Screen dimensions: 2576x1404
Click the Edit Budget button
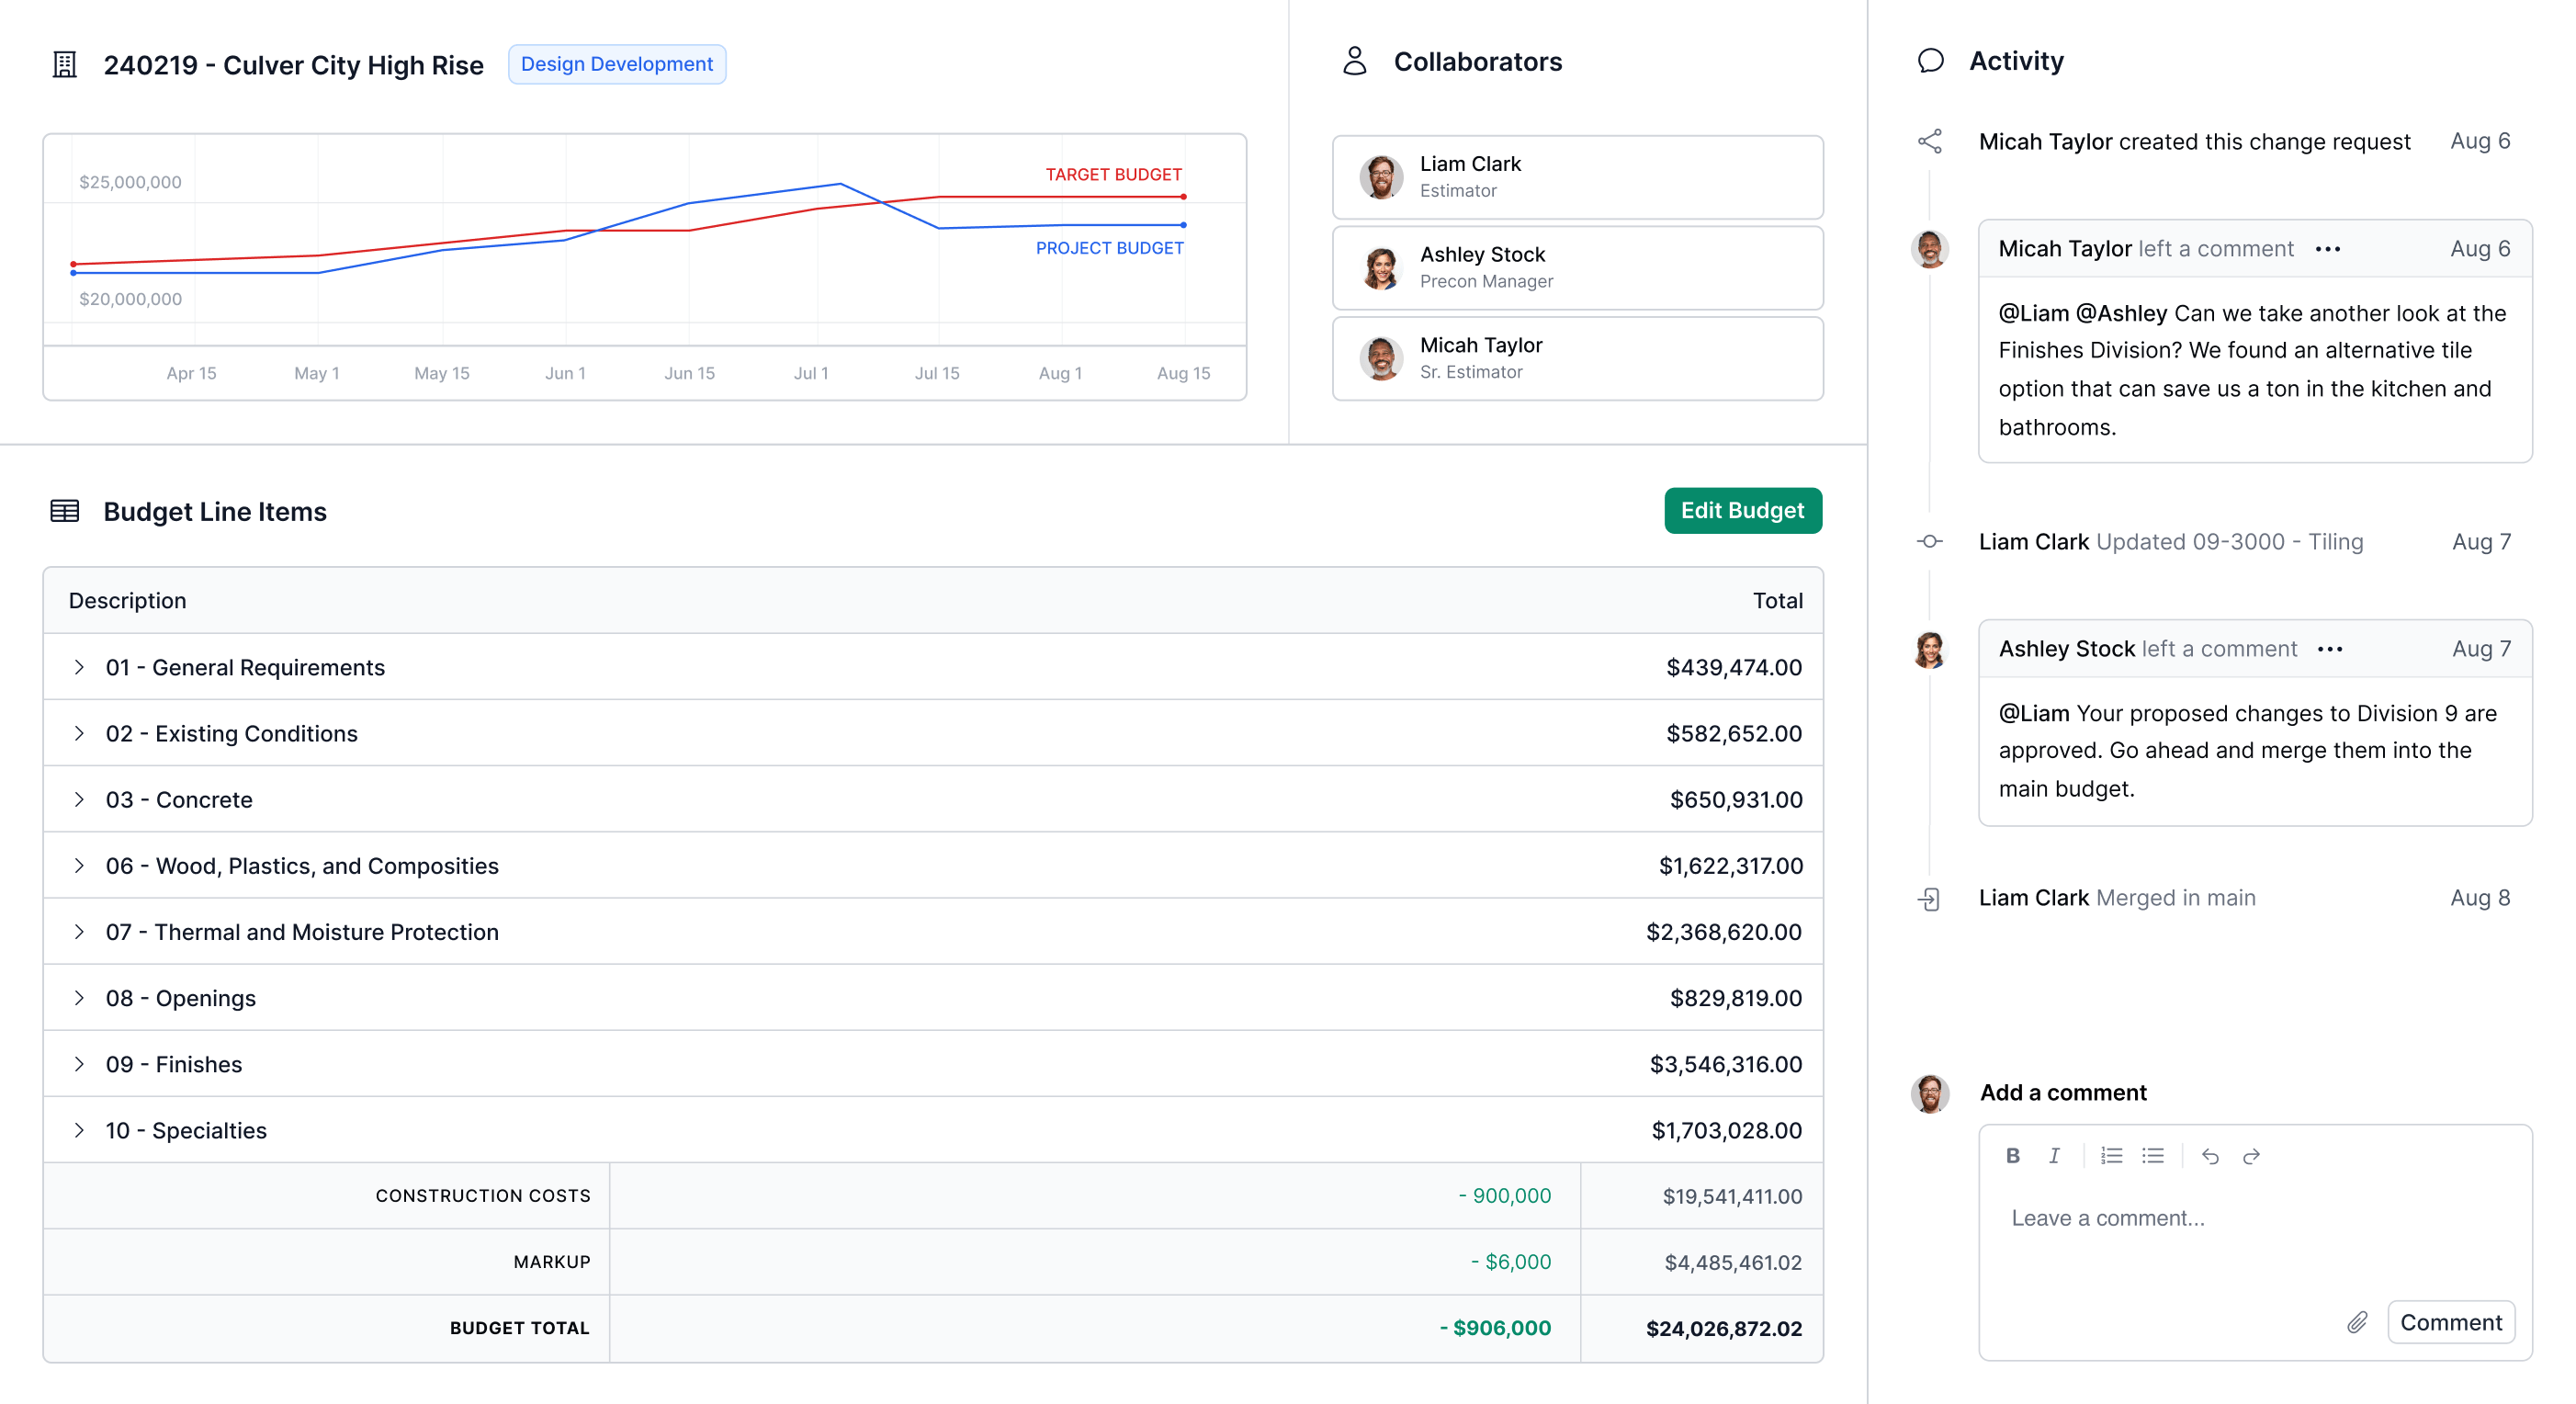tap(1743, 510)
